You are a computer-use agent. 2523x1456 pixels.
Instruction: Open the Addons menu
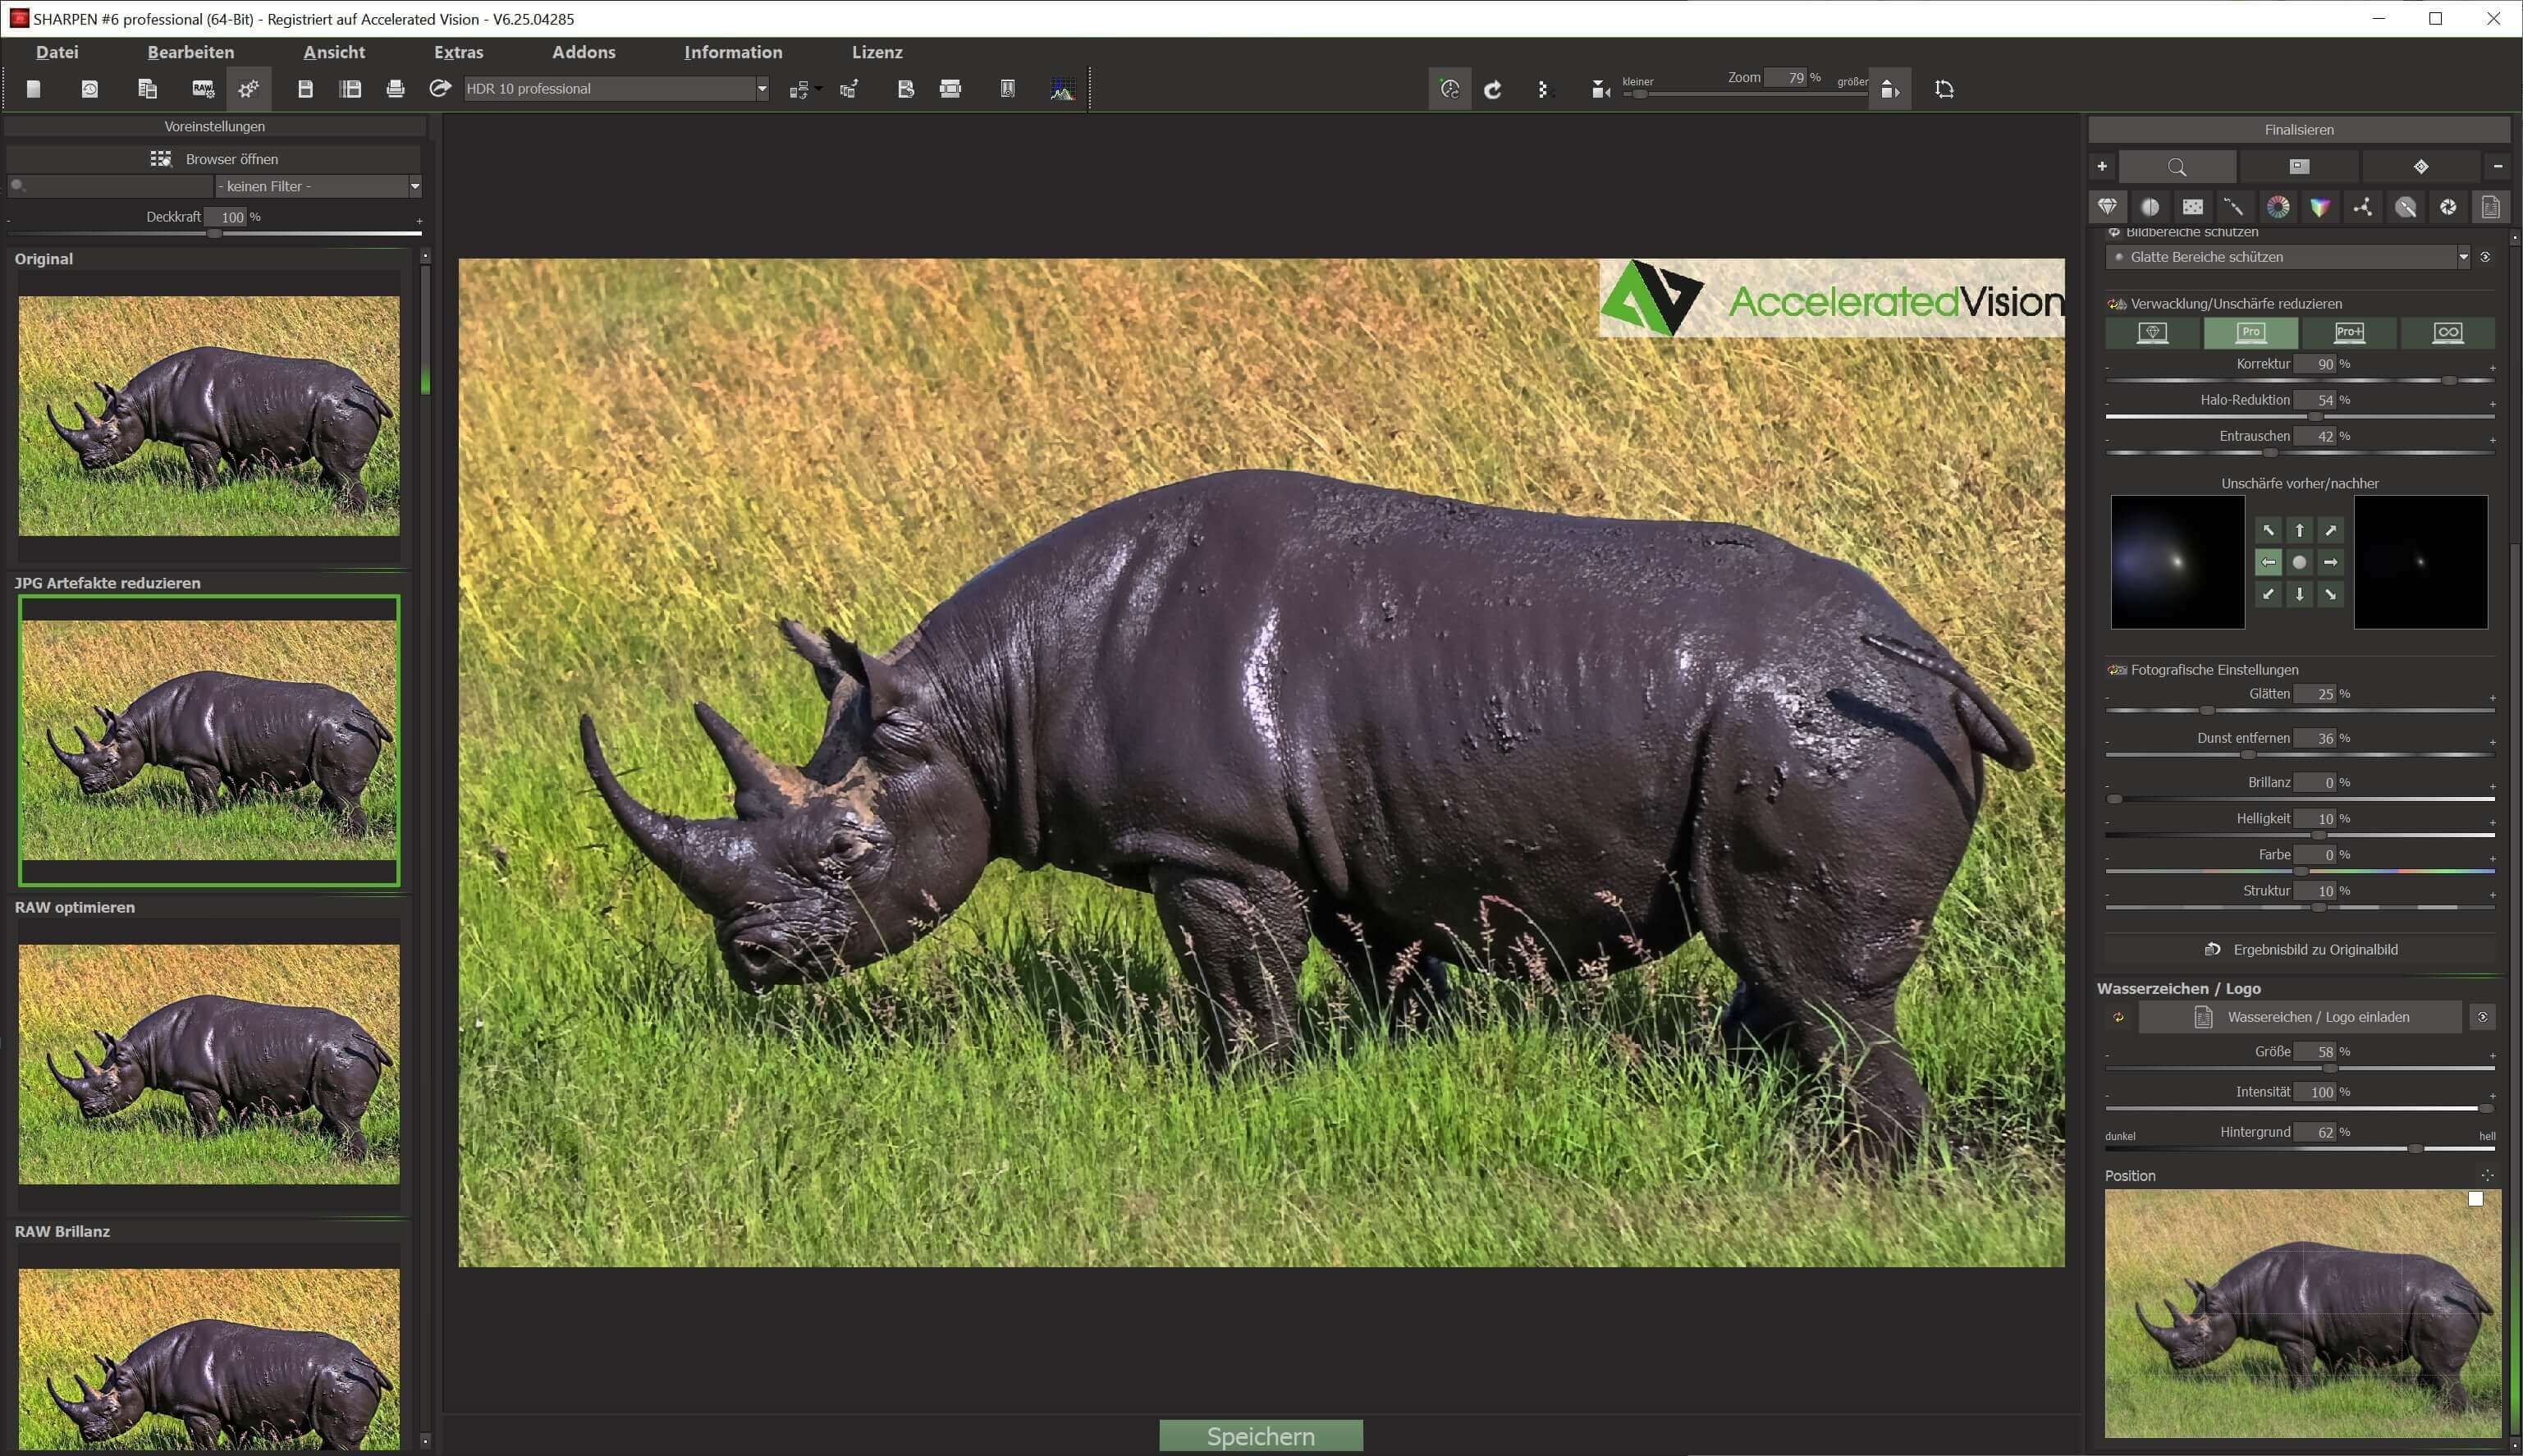tap(583, 52)
